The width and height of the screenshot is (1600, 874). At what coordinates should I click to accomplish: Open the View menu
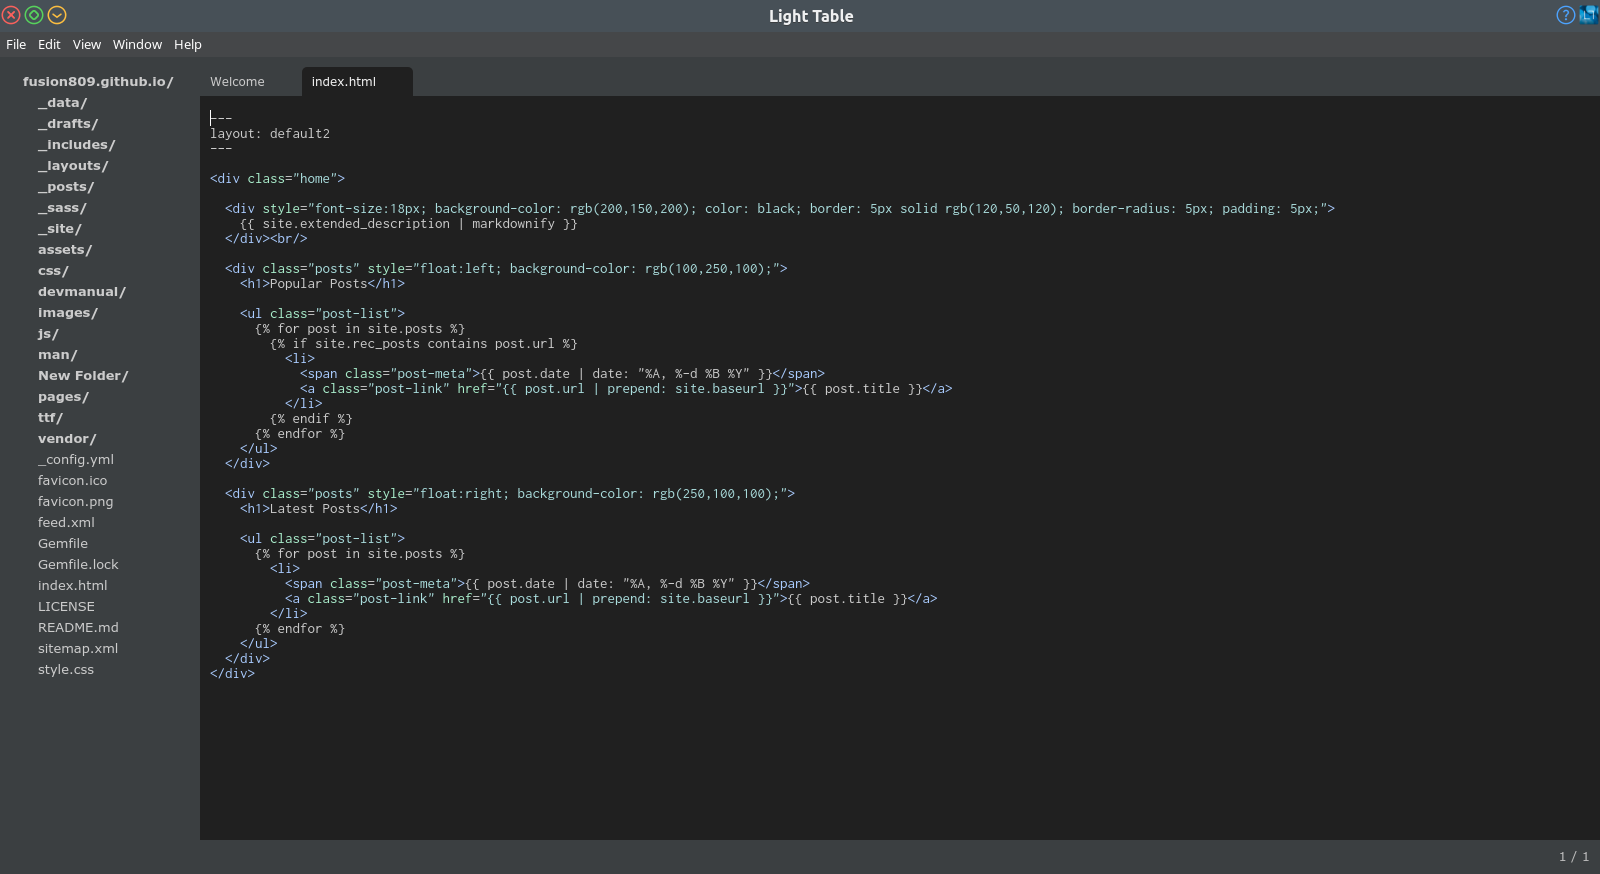coord(87,44)
